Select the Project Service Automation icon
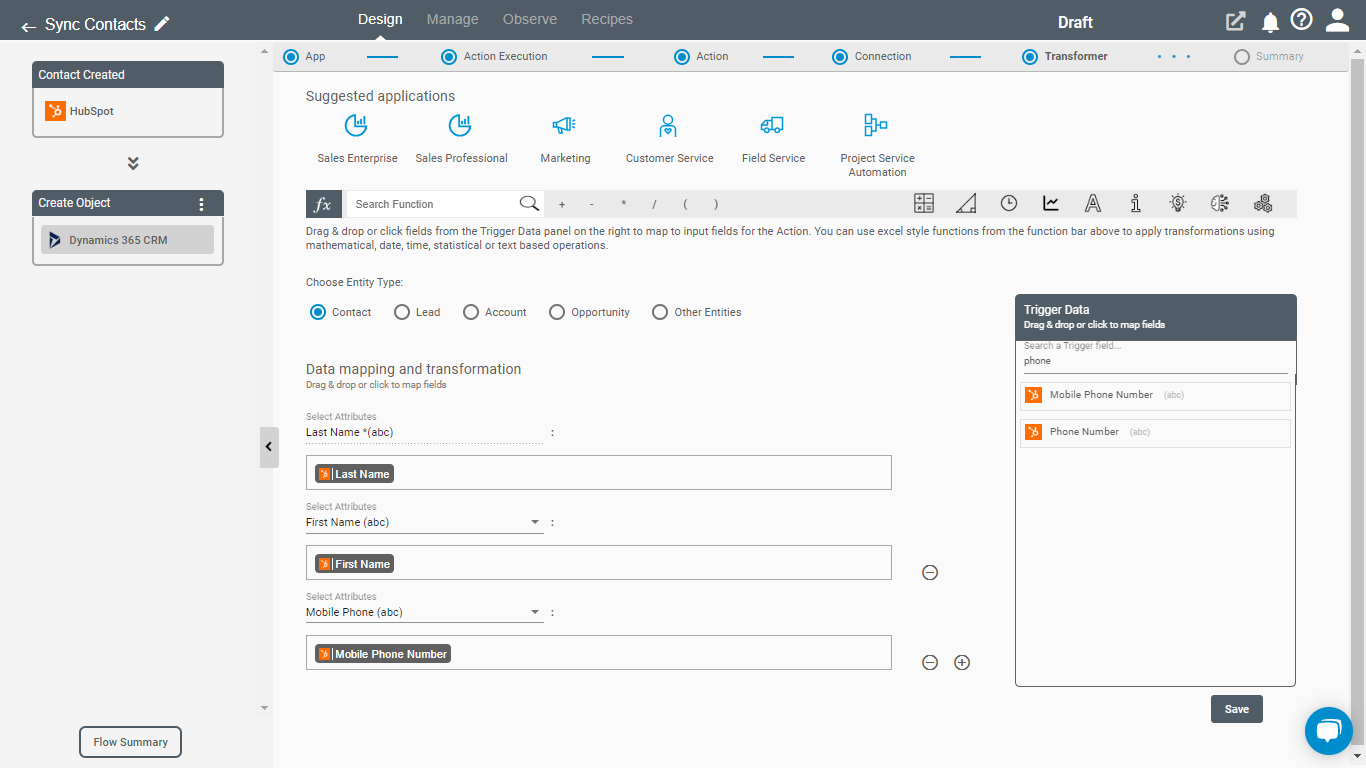1366x768 pixels. tap(876, 125)
